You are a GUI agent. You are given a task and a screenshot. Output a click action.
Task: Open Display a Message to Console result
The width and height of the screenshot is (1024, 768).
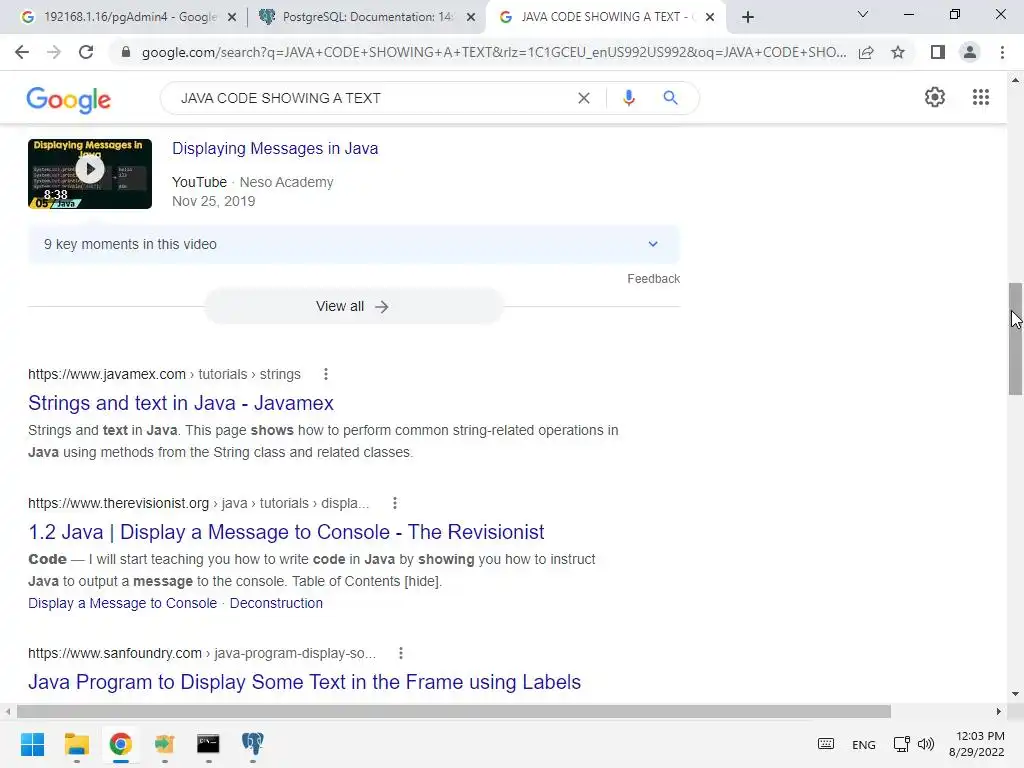pyautogui.click(x=286, y=532)
